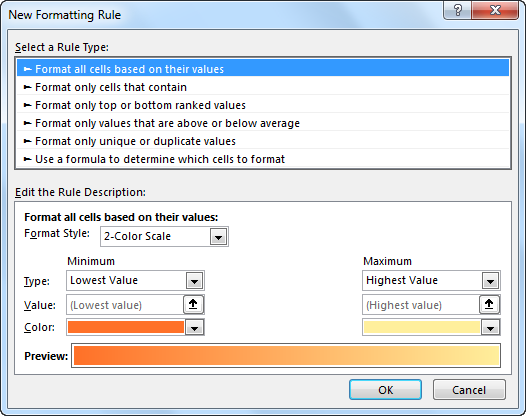The width and height of the screenshot is (526, 416).
Task: Click the light yellow Maximum color swatch
Action: pos(422,327)
